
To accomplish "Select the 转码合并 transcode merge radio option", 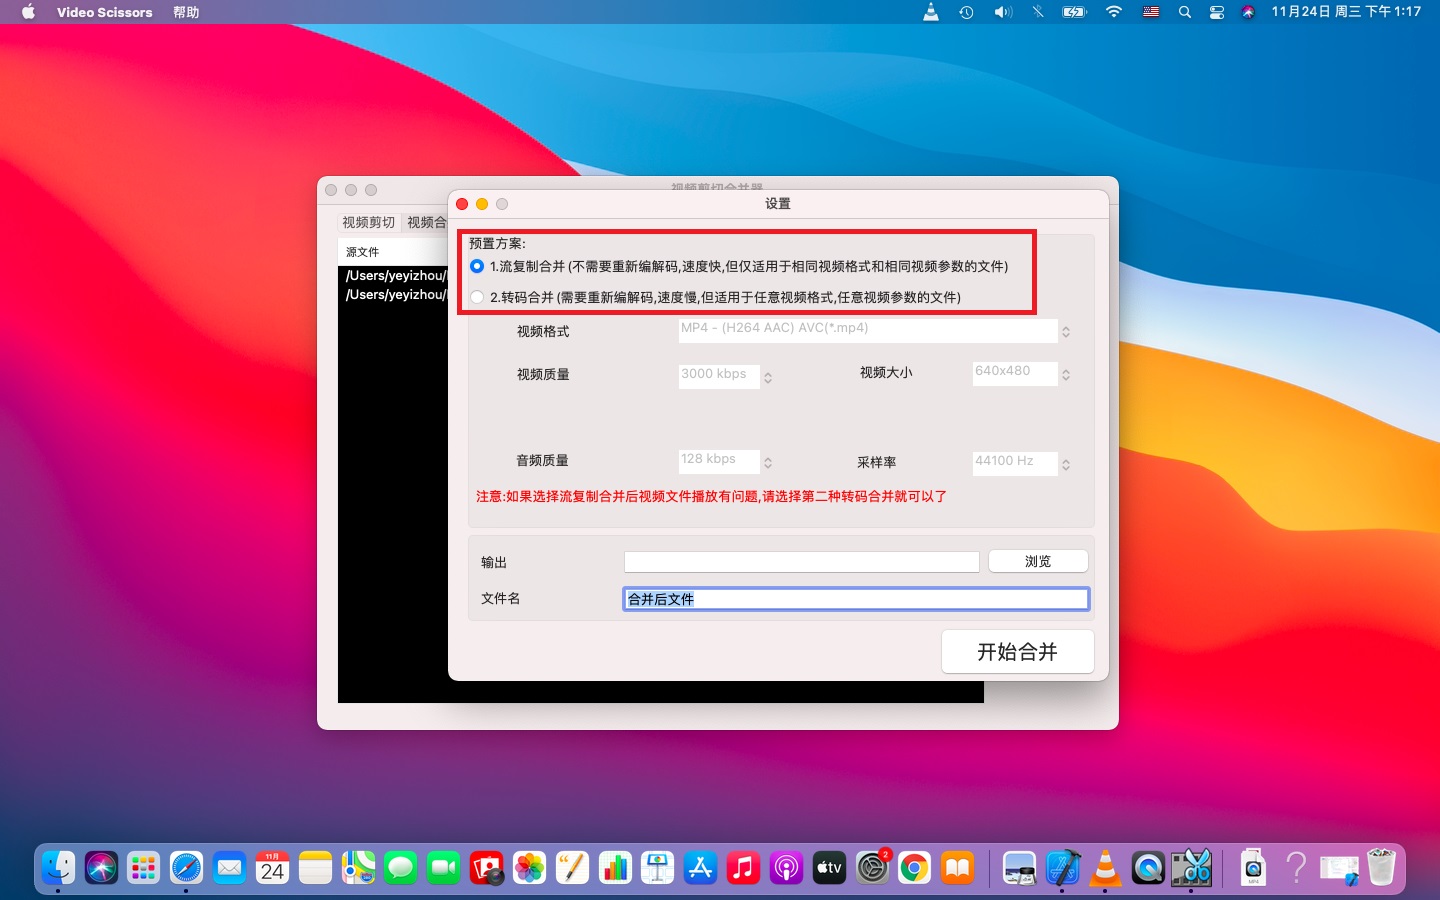I will point(477,297).
